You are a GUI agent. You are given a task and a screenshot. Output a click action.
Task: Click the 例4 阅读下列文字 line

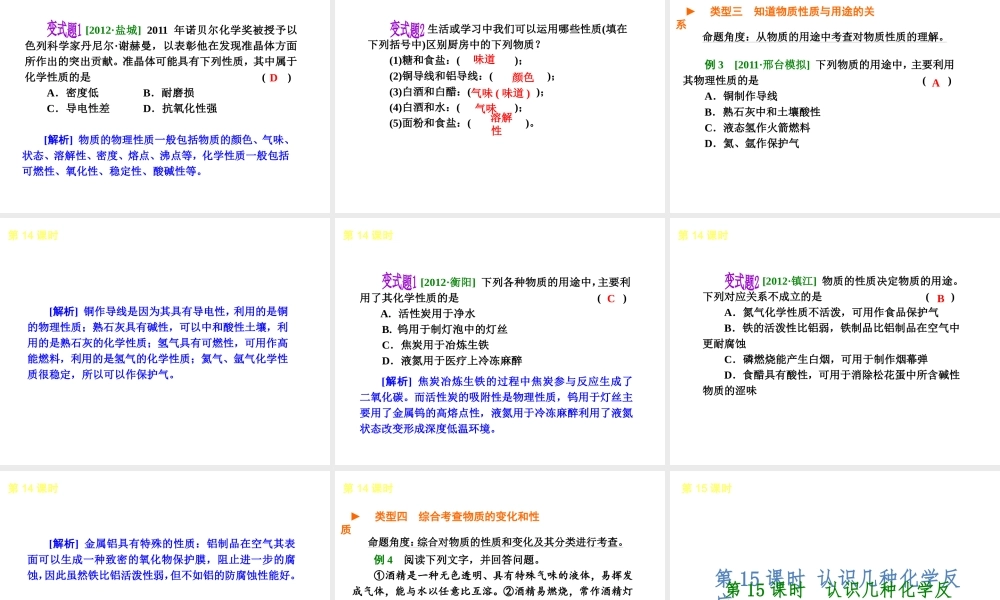457,559
